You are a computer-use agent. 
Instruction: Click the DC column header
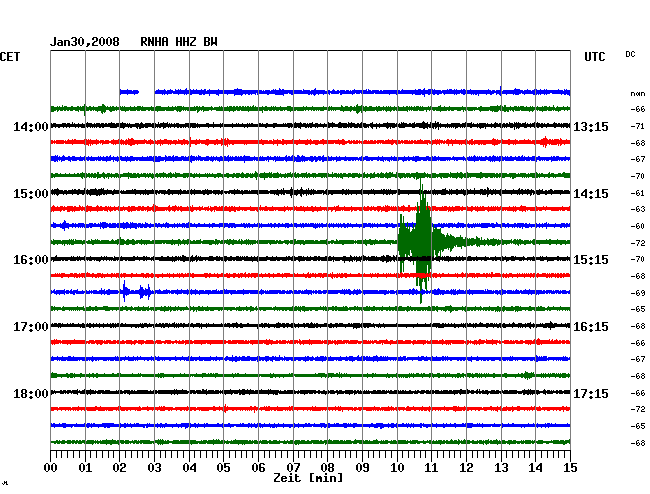631,54
